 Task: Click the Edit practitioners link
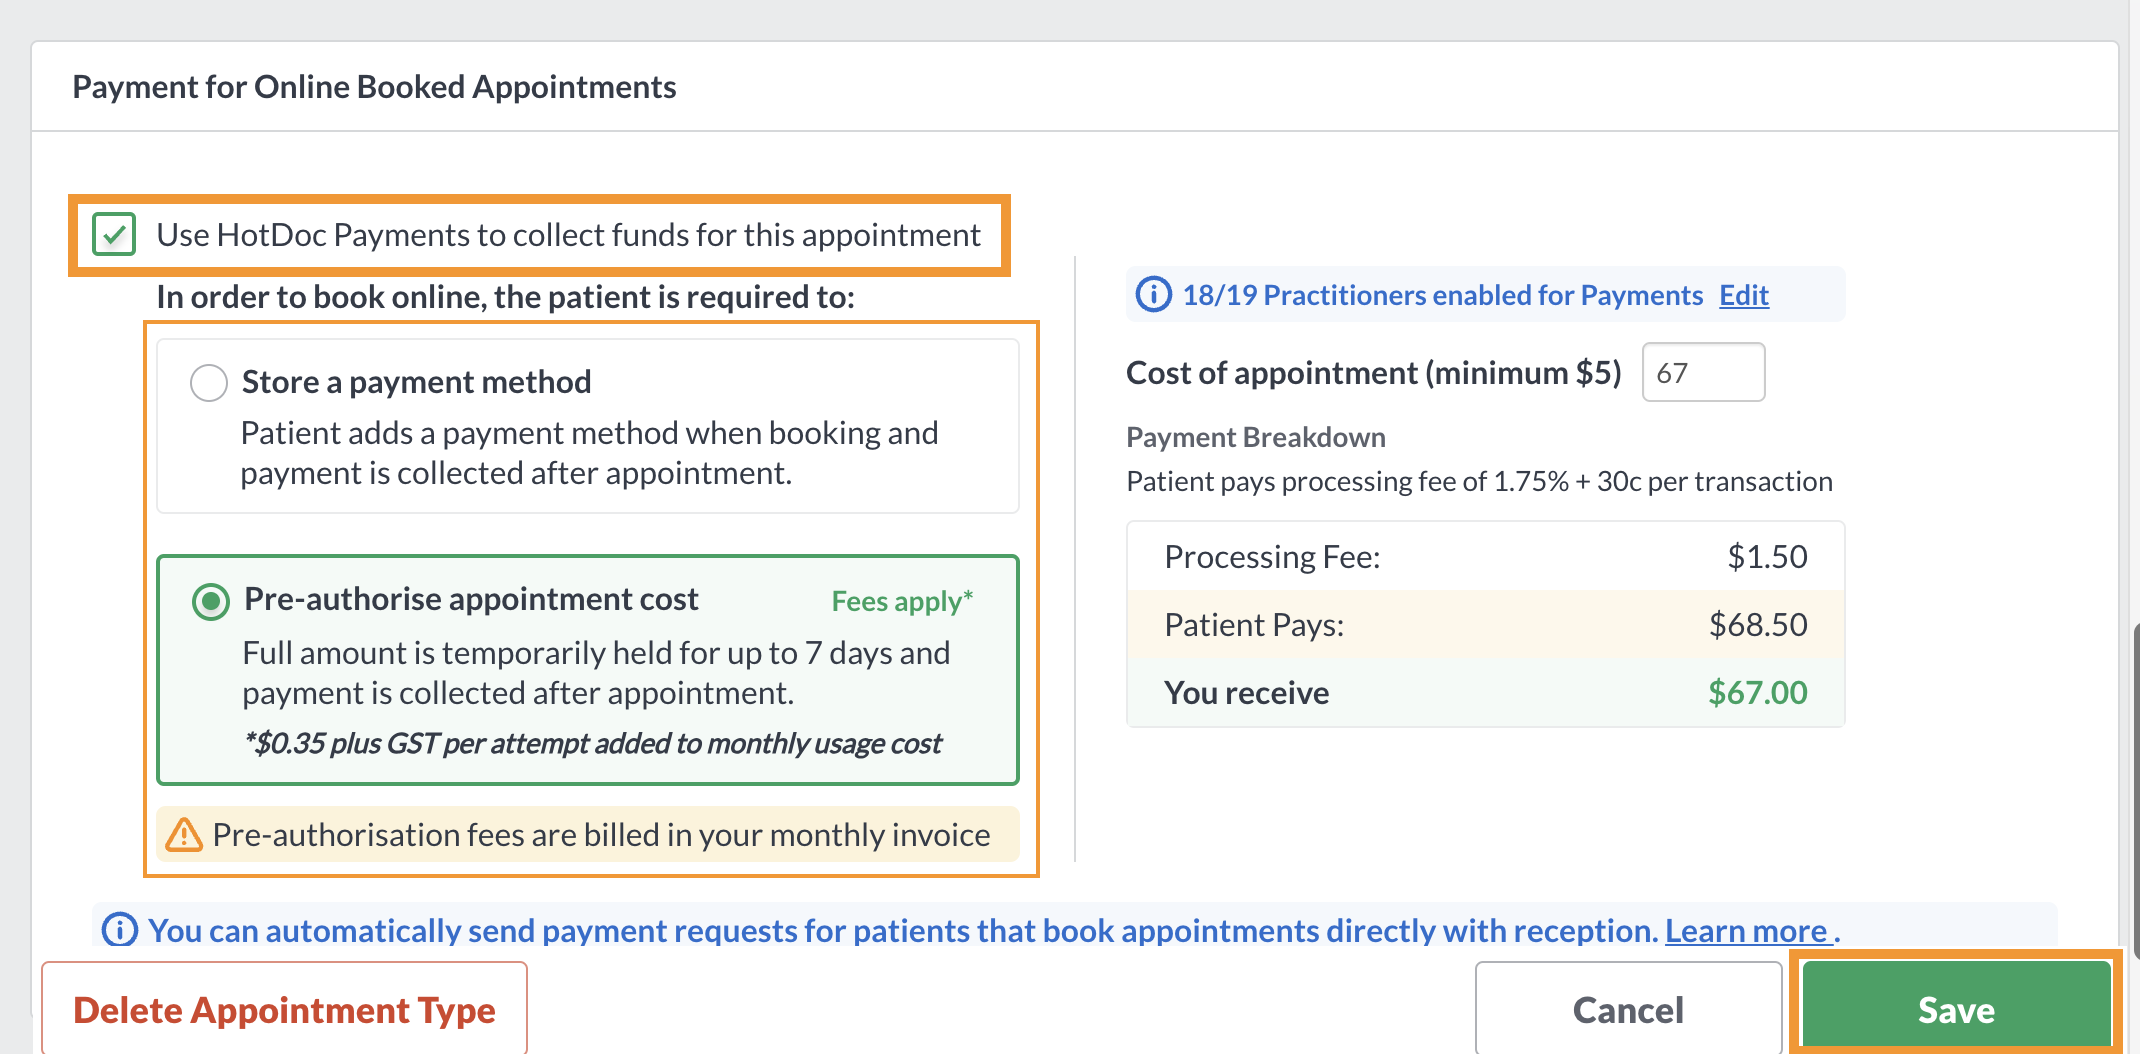point(1744,295)
